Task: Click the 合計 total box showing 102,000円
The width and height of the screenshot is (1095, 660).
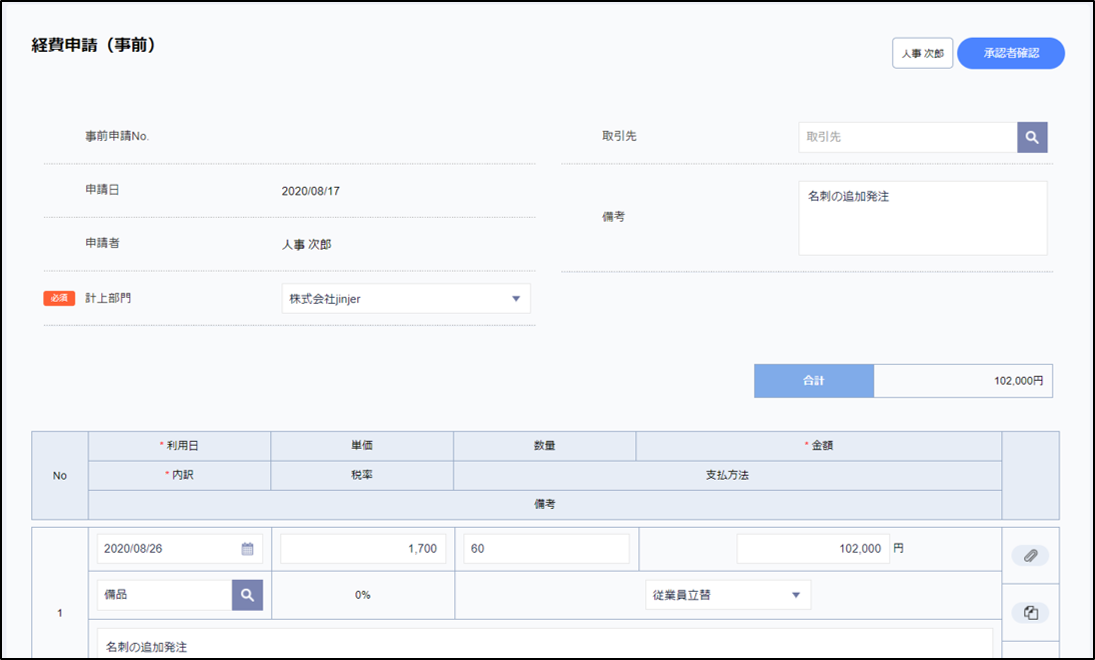Action: (x=962, y=381)
